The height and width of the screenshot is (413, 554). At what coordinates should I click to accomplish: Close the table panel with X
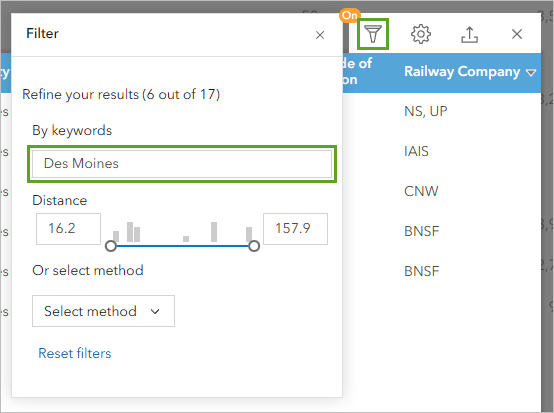coord(517,34)
